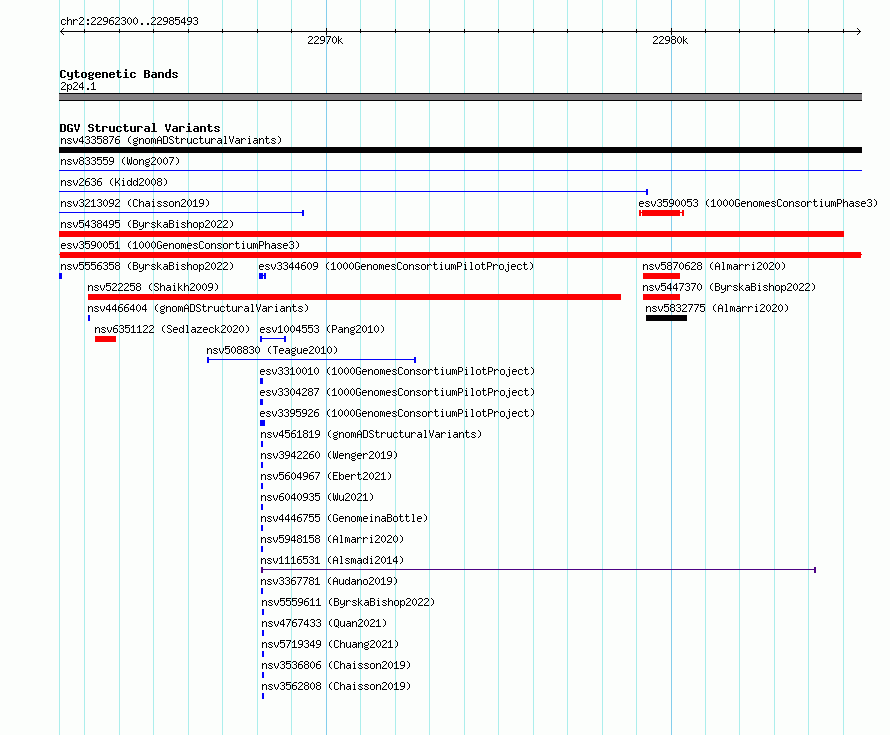Image resolution: width=890 pixels, height=735 pixels.
Task: Select the nsv3562808 (Chaisson2019) label
Action: point(336,686)
